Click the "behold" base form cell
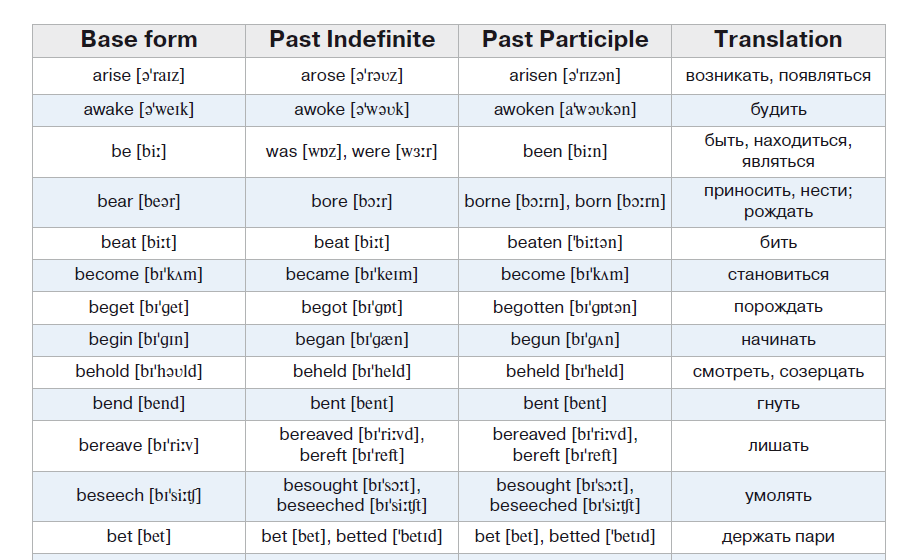 pyautogui.click(x=139, y=372)
